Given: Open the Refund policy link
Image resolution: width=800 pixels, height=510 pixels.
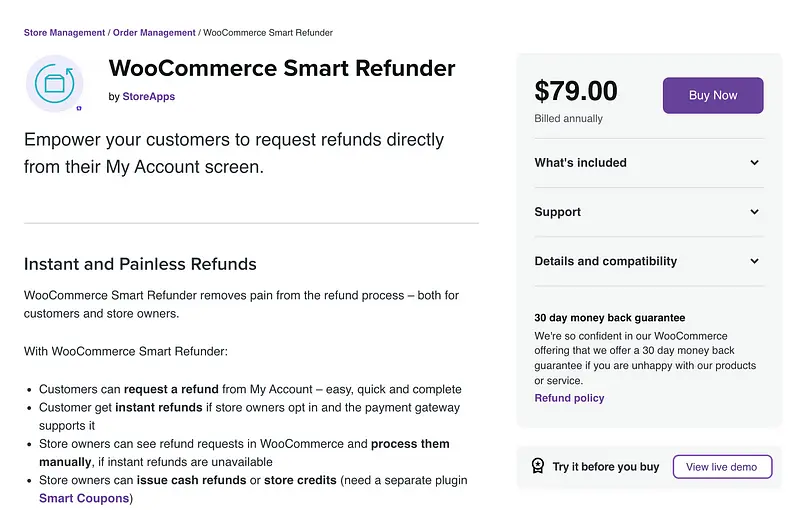Looking at the screenshot, I should pos(569,398).
